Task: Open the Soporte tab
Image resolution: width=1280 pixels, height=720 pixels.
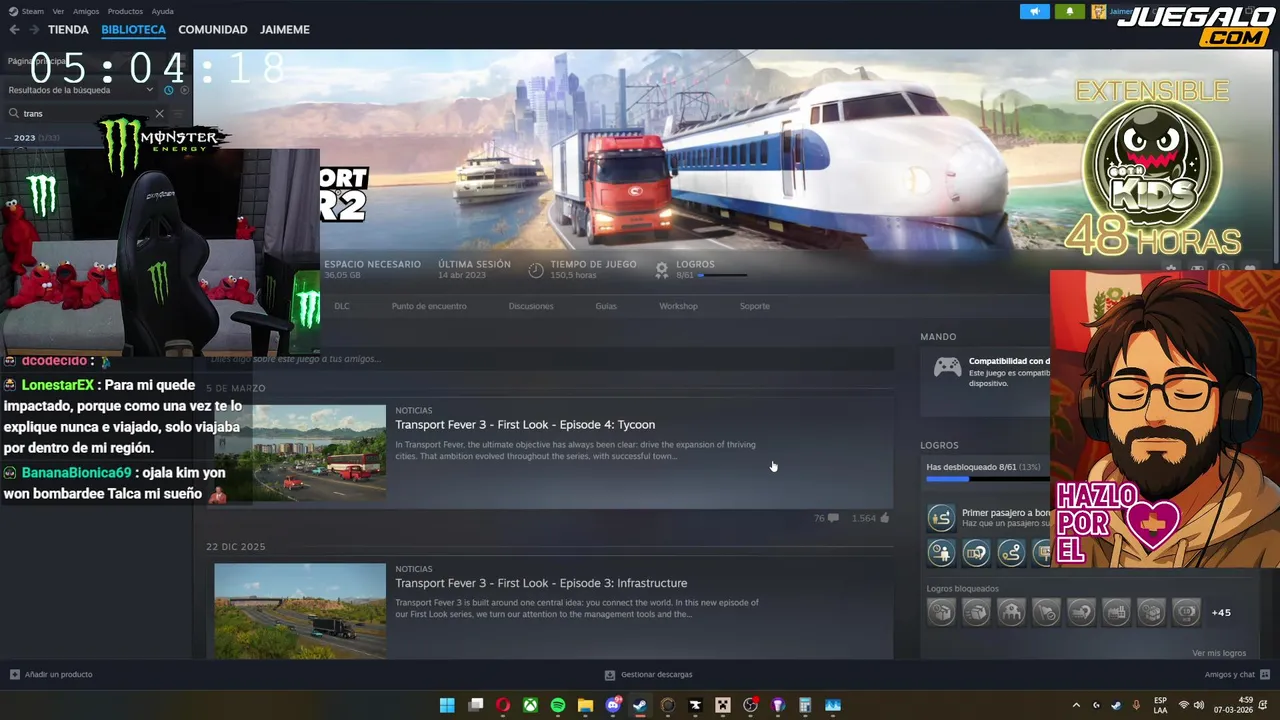Action: (x=755, y=306)
